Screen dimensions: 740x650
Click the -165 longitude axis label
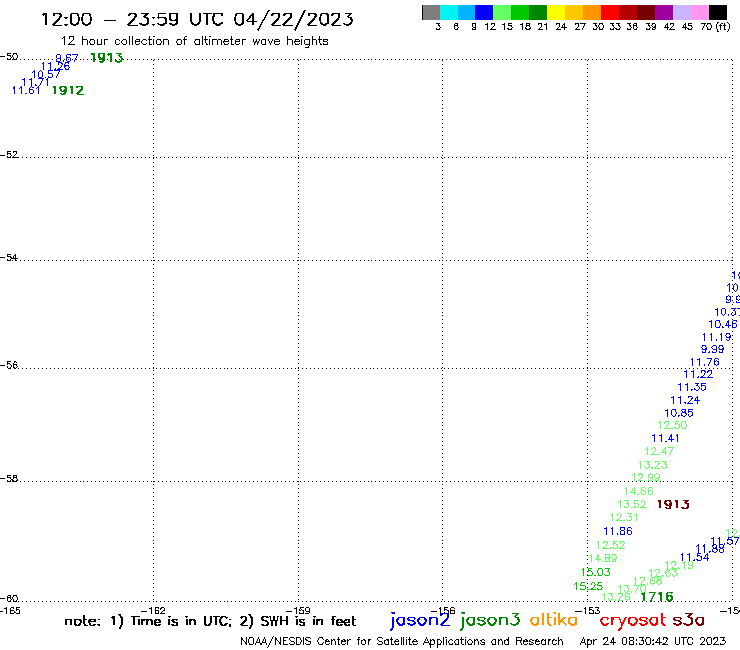[10, 611]
